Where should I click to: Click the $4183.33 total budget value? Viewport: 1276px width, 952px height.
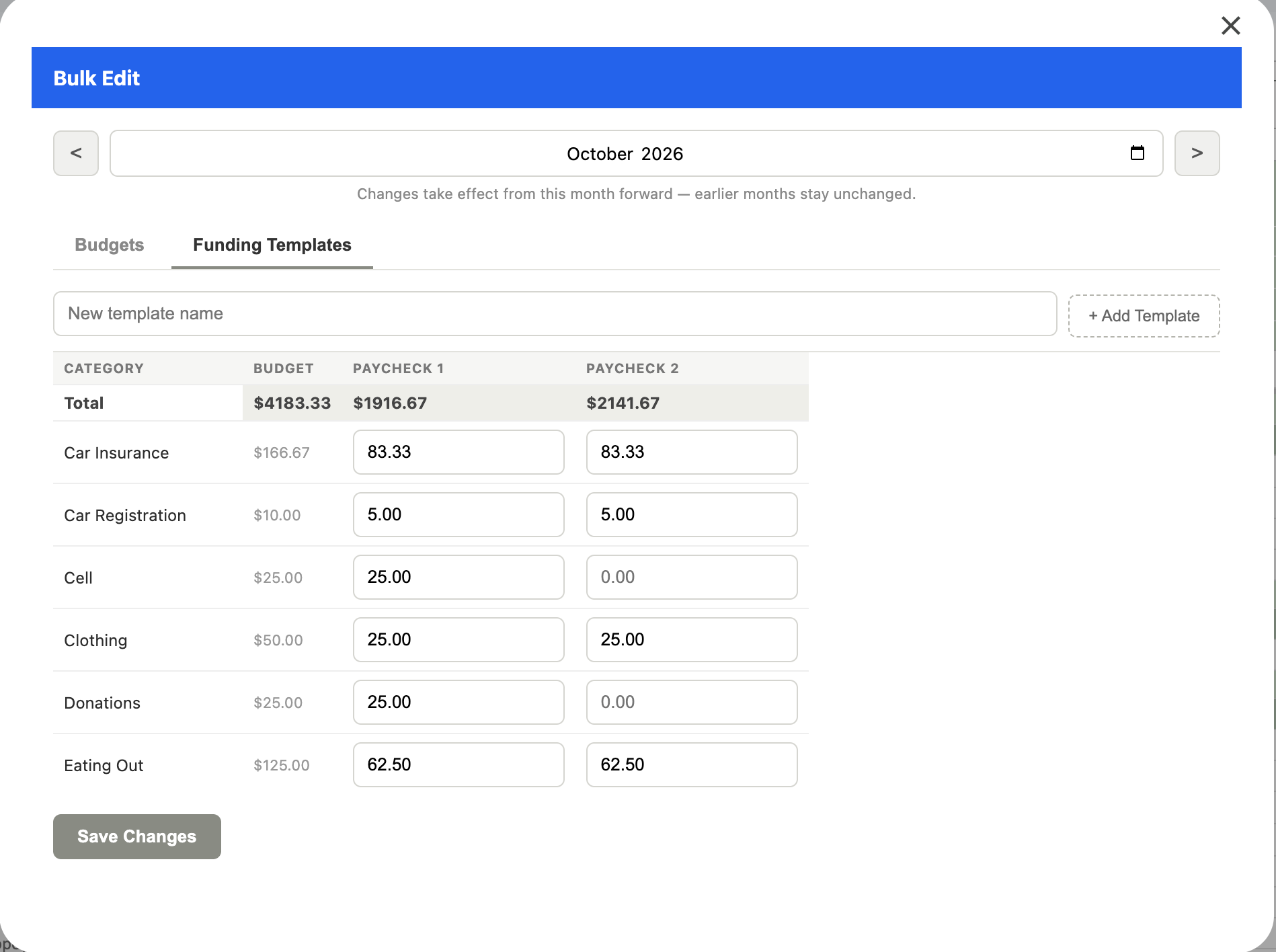292,403
